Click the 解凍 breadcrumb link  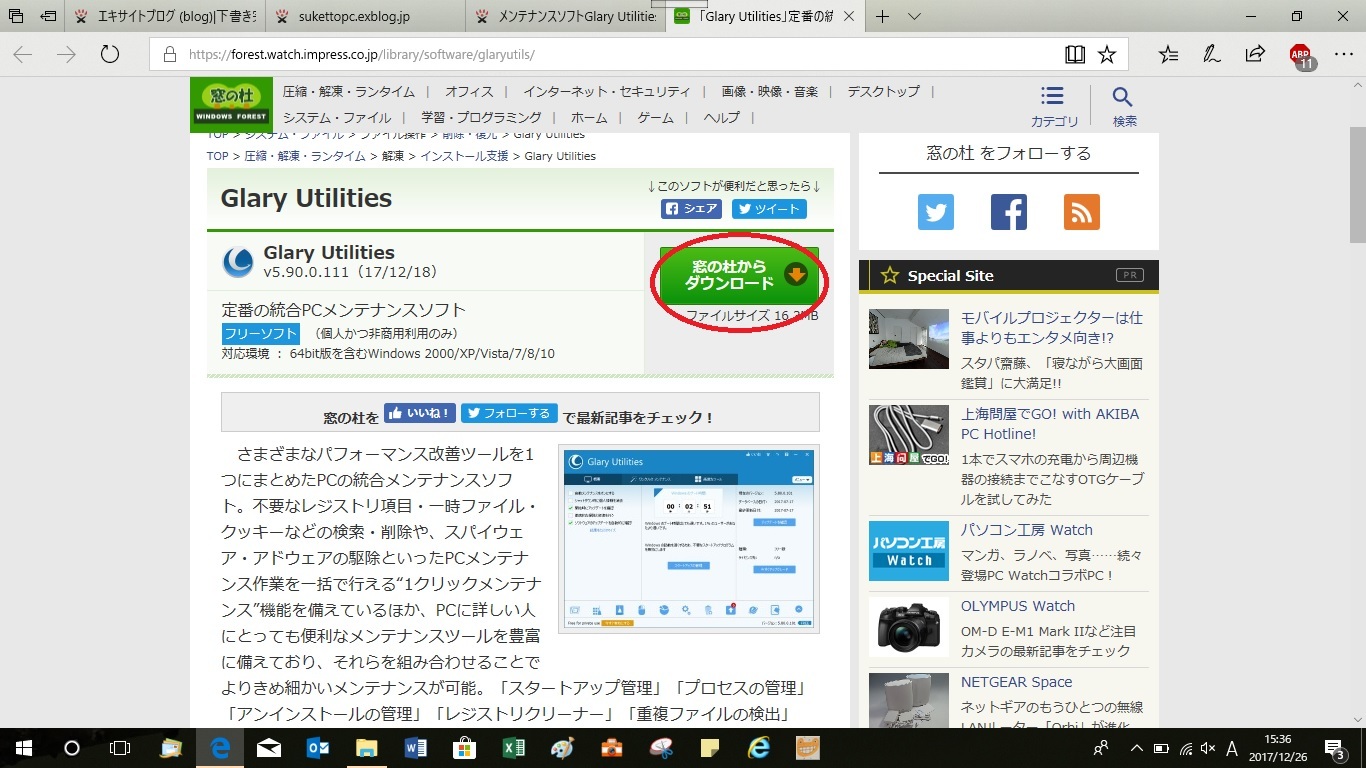392,156
